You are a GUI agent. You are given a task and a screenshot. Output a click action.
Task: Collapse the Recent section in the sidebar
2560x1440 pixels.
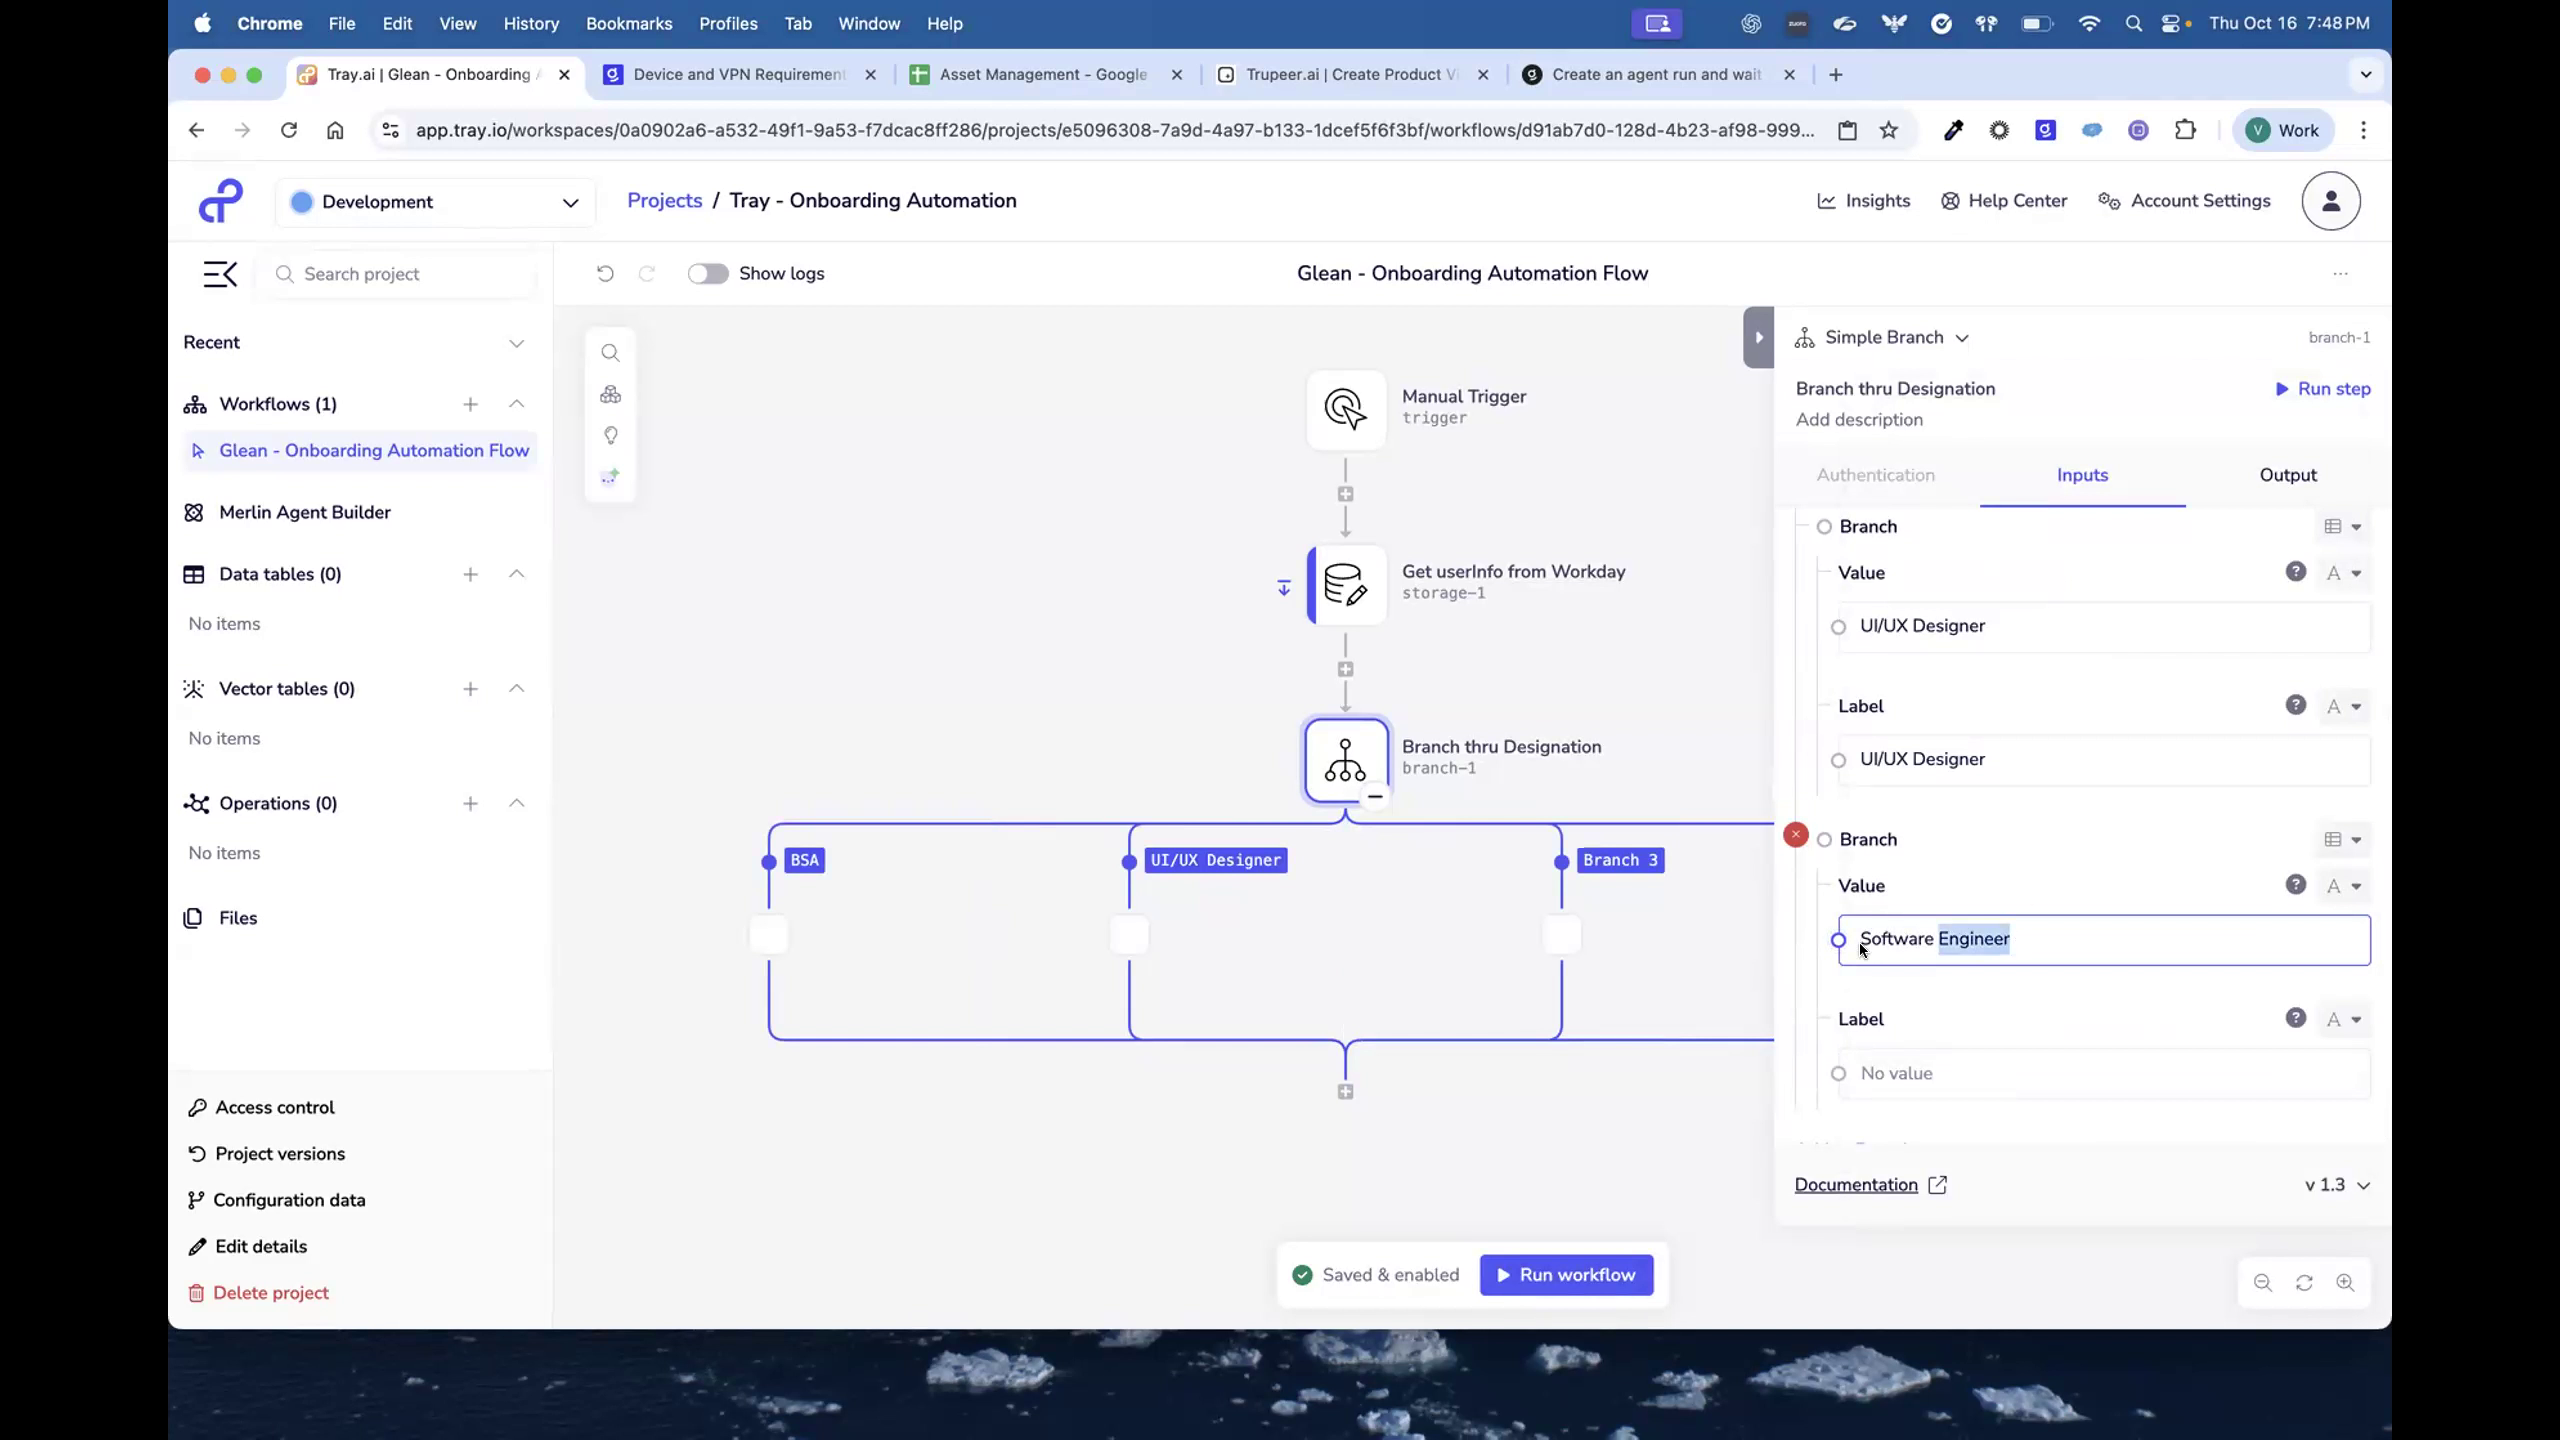pos(516,343)
